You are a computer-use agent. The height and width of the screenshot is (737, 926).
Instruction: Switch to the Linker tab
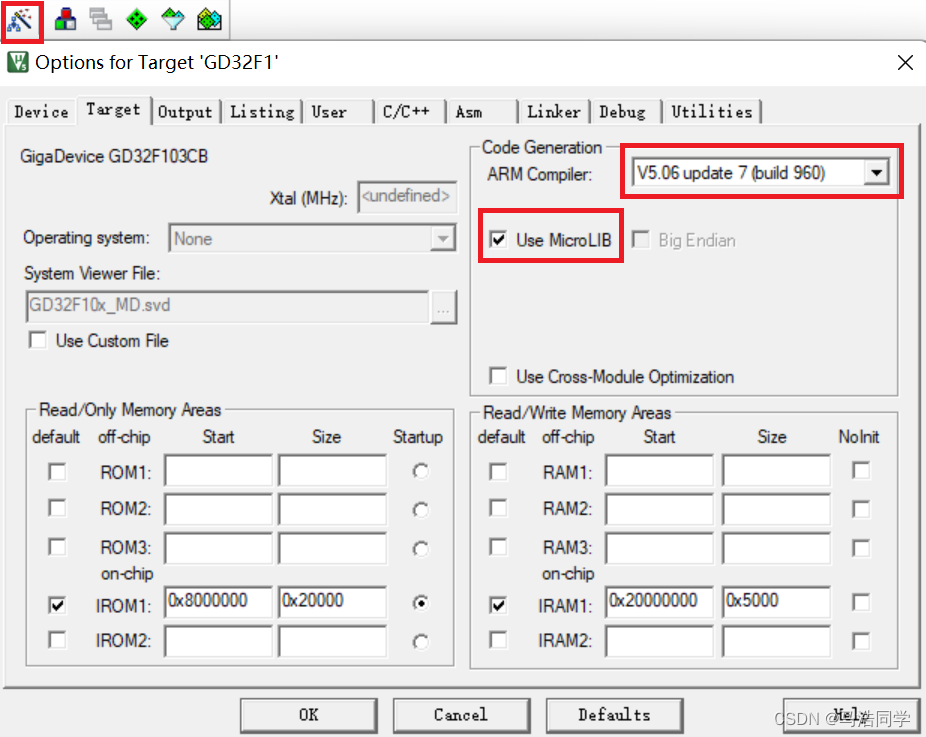tap(554, 112)
